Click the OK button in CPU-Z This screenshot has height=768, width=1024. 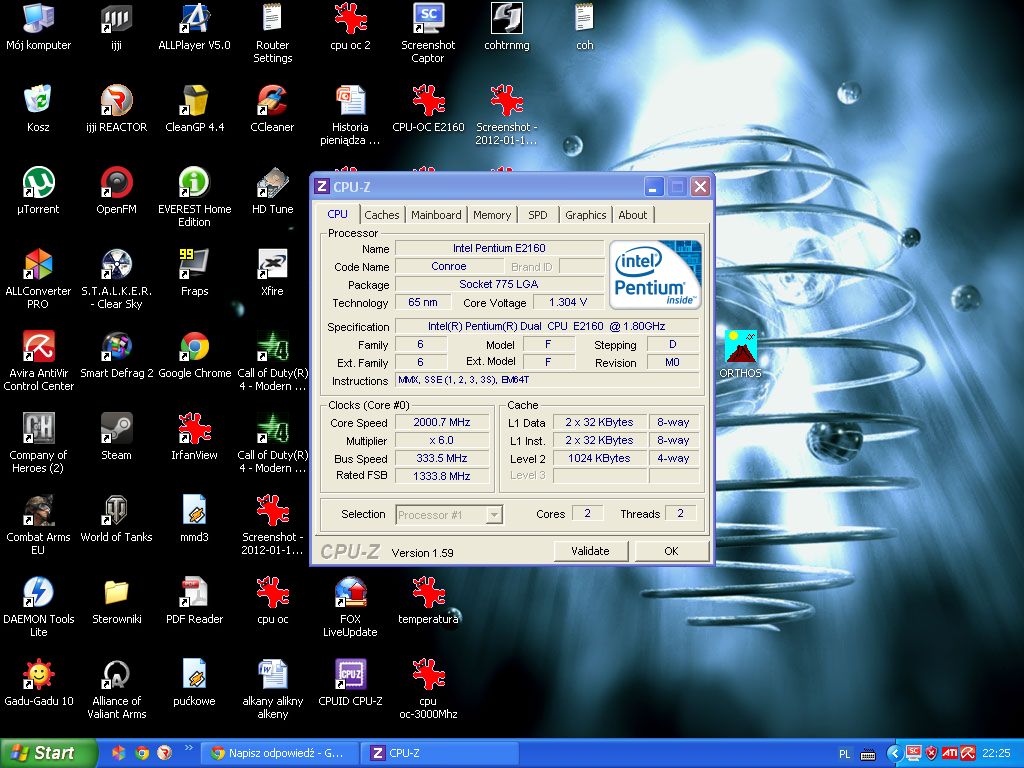click(x=671, y=551)
